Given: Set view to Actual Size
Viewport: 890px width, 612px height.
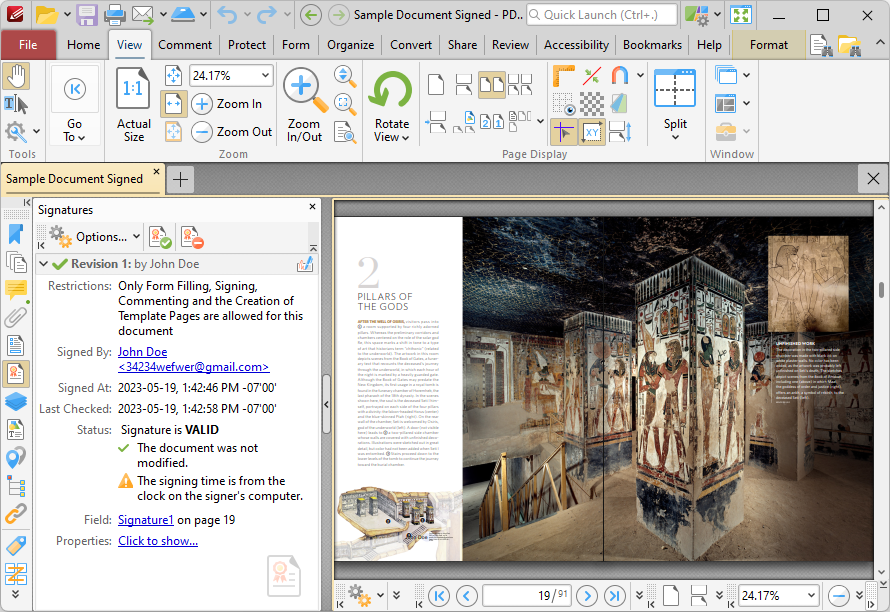Looking at the screenshot, I should (133, 104).
